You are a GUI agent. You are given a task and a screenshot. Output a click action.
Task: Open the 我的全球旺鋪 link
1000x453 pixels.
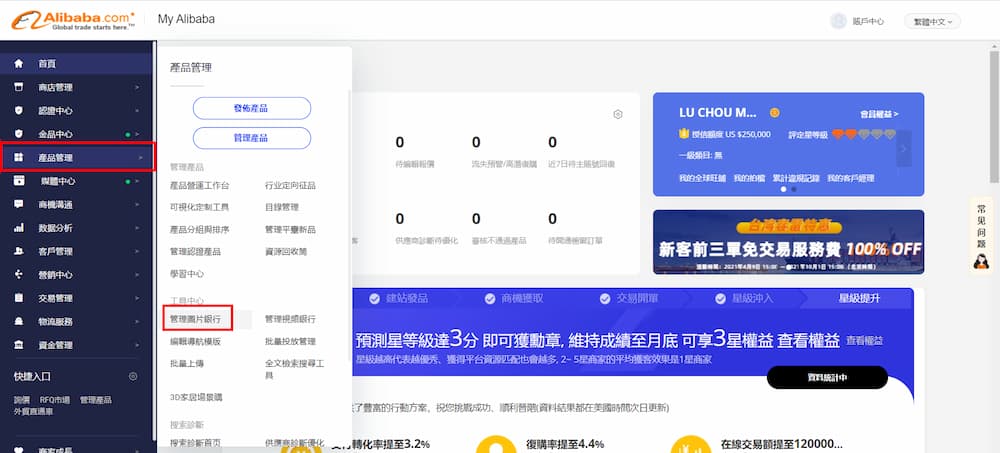[x=702, y=178]
